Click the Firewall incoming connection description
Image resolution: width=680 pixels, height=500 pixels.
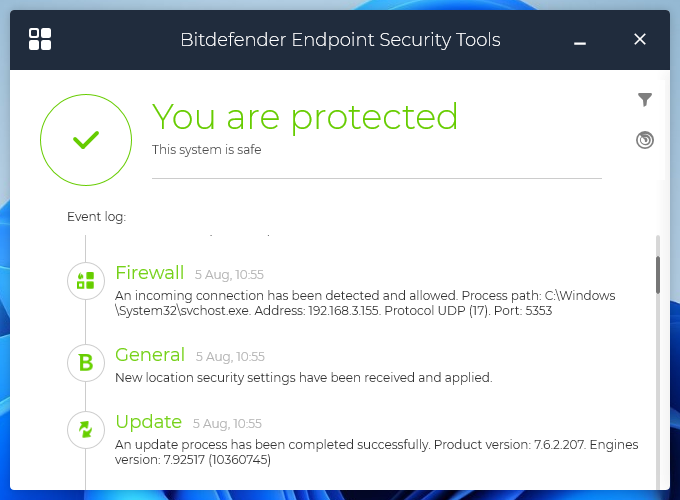pos(365,303)
